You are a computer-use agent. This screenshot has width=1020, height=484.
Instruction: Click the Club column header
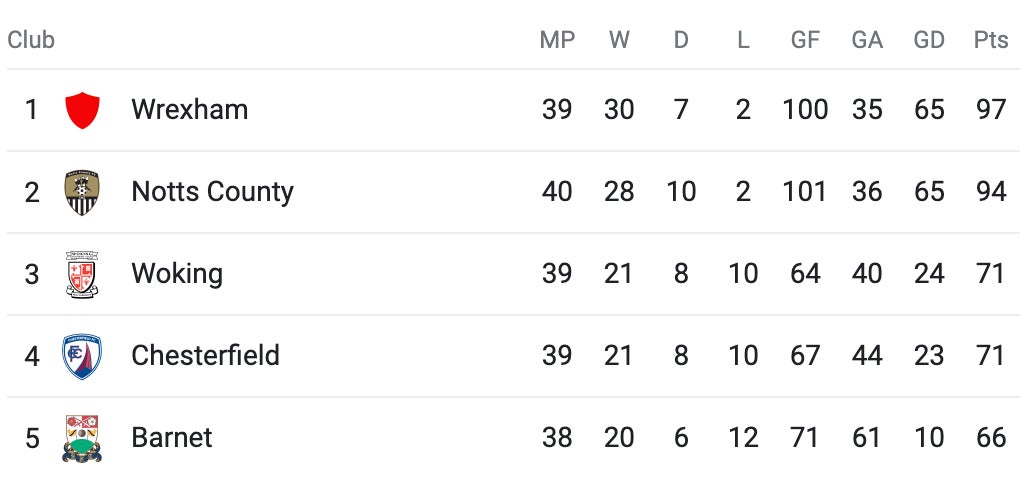pyautogui.click(x=31, y=40)
